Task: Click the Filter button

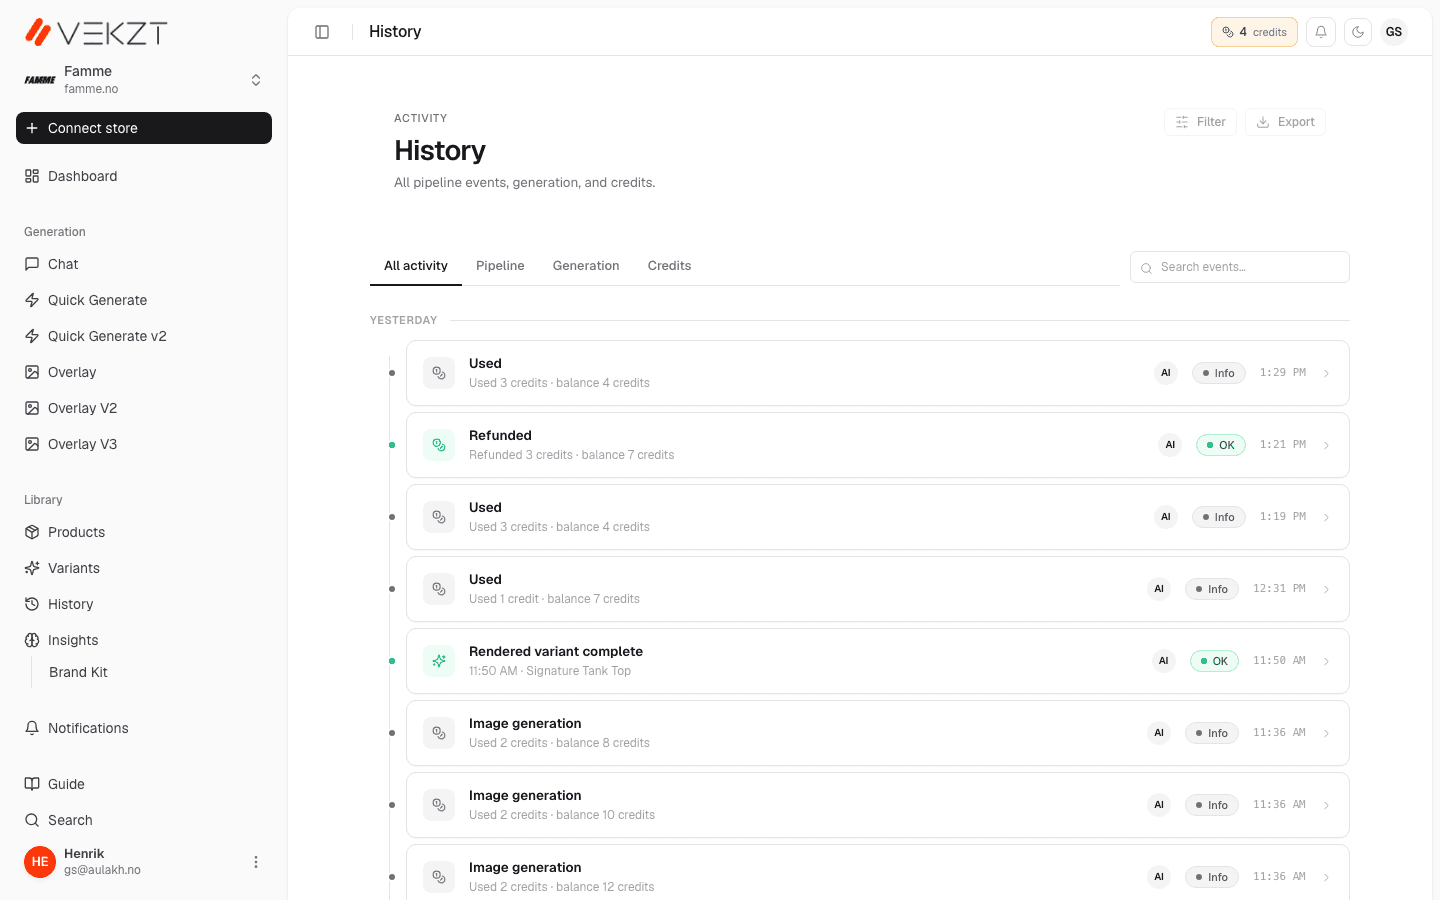Action: pyautogui.click(x=1200, y=122)
